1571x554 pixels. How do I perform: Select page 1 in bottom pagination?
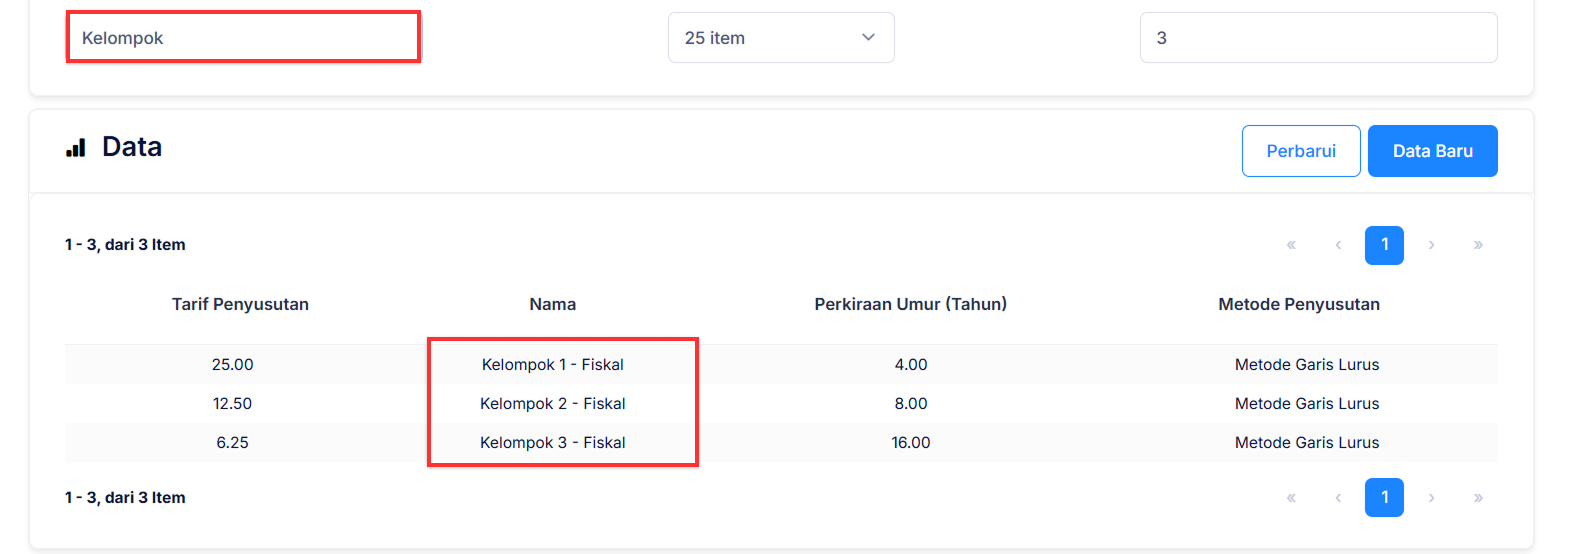(1384, 498)
